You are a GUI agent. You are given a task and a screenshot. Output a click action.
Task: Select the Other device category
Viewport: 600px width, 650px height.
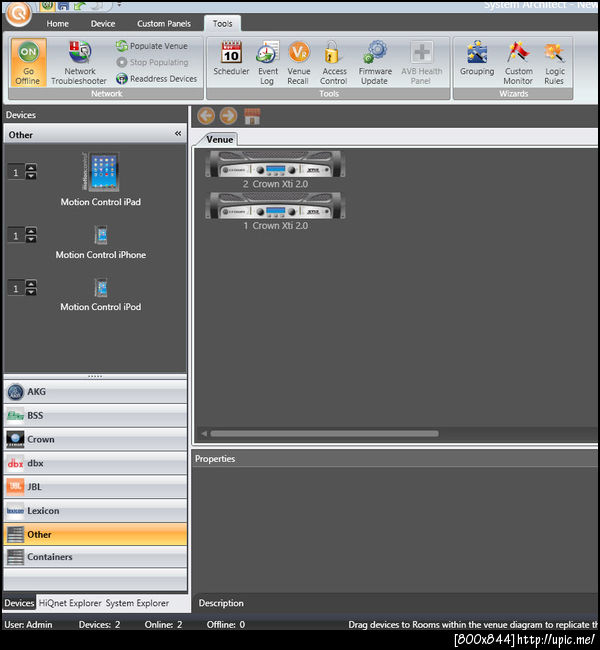(95, 534)
